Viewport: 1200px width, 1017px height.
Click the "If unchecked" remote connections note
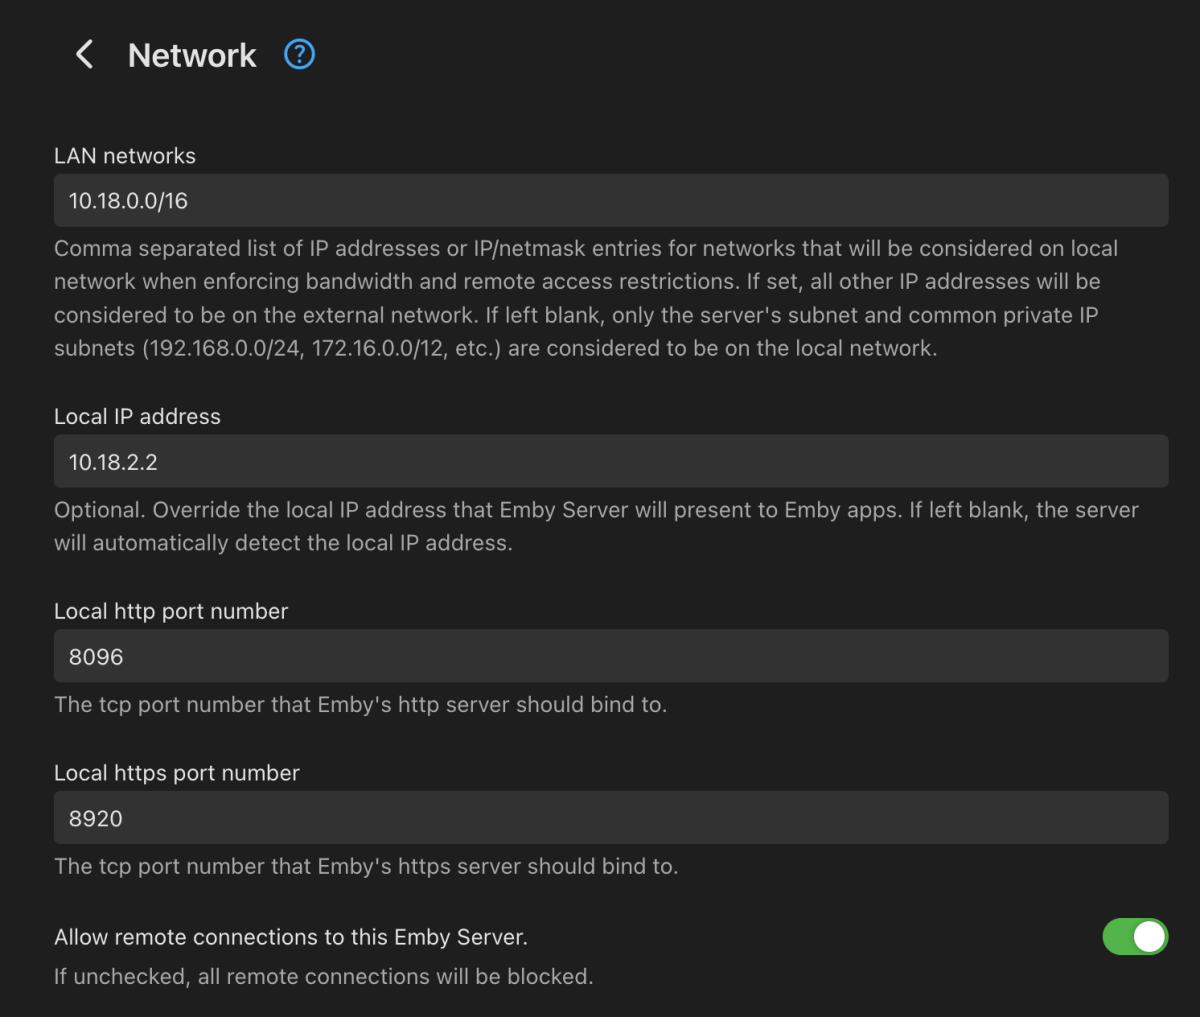tap(323, 976)
